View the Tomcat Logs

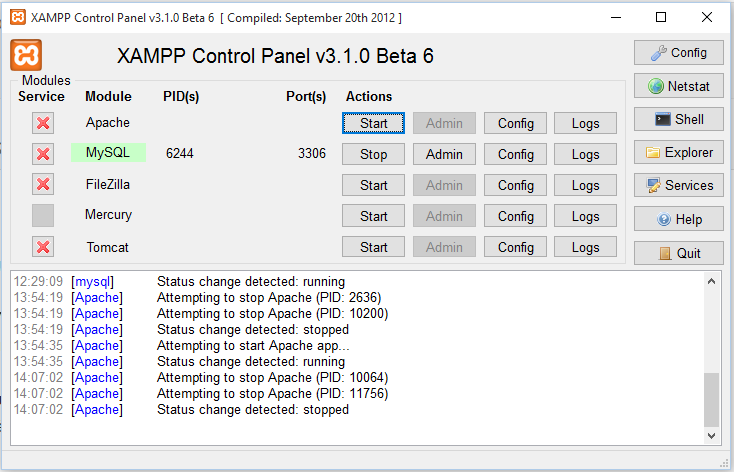[x=585, y=247]
